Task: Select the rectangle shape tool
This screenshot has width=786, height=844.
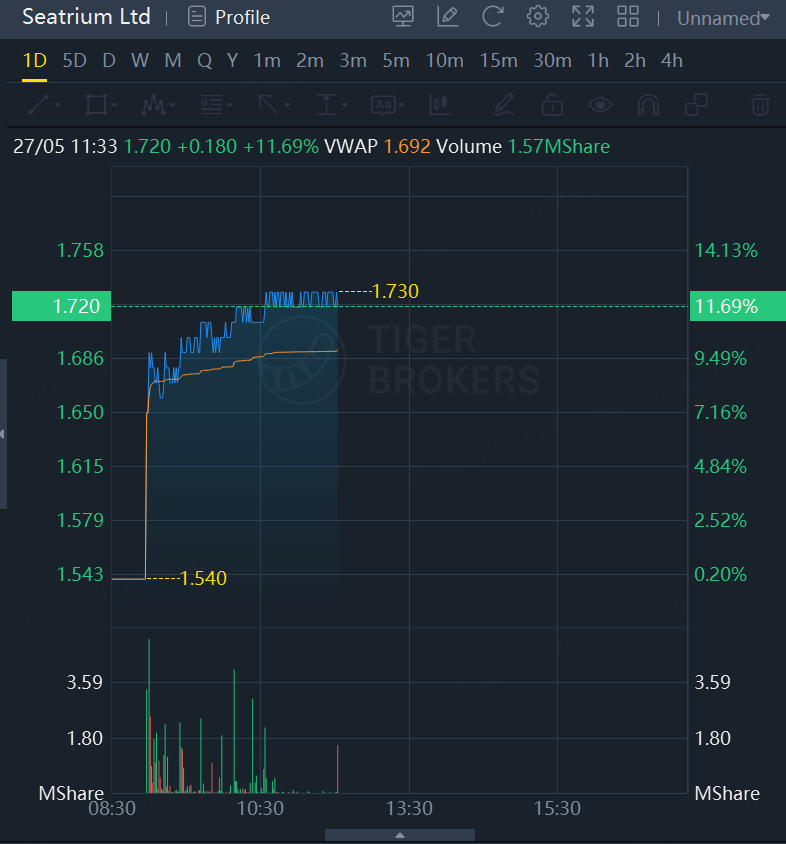Action: 96,104
